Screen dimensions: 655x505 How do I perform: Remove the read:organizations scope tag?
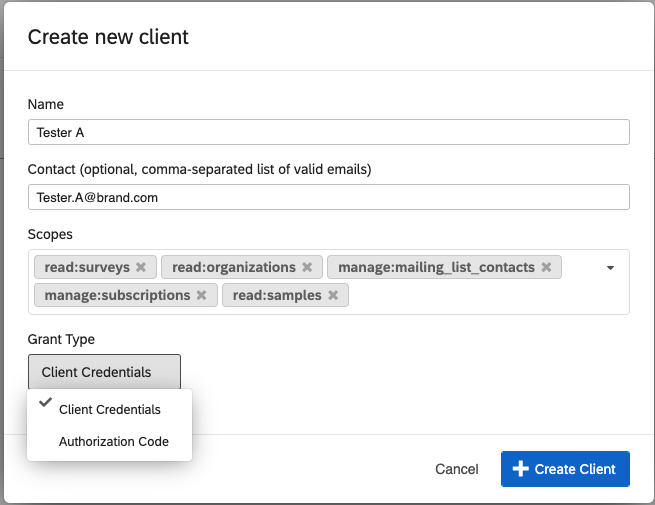tap(307, 267)
